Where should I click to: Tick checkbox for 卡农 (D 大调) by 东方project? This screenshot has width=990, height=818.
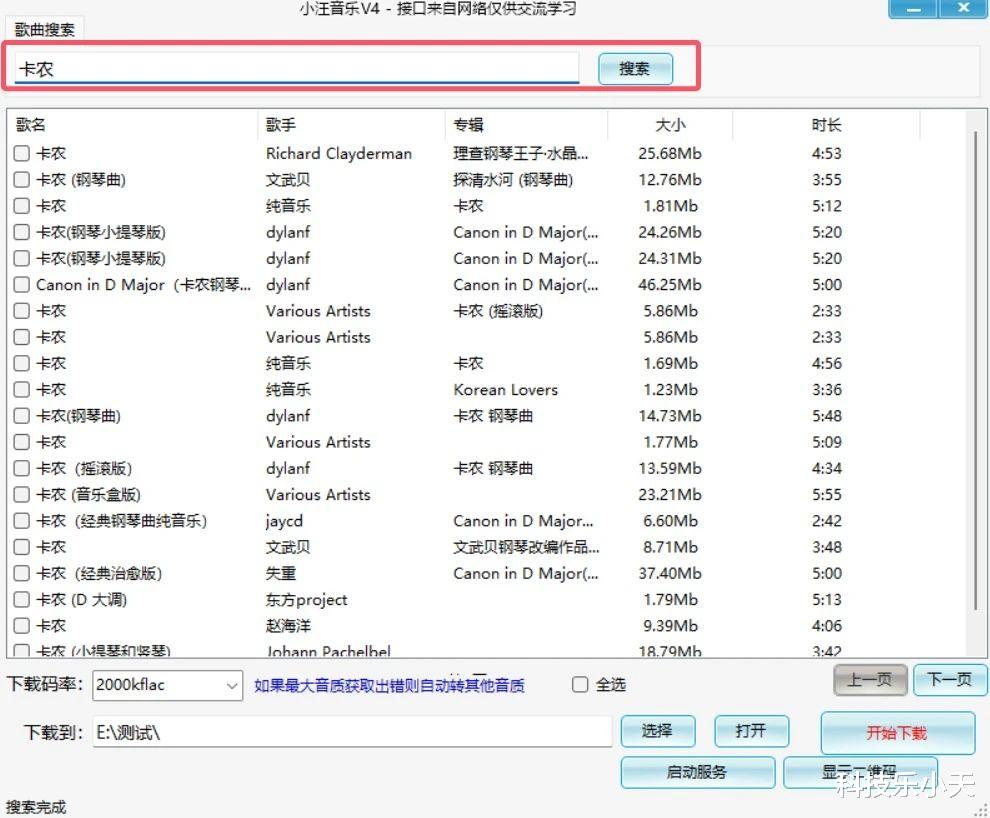tap(21, 599)
